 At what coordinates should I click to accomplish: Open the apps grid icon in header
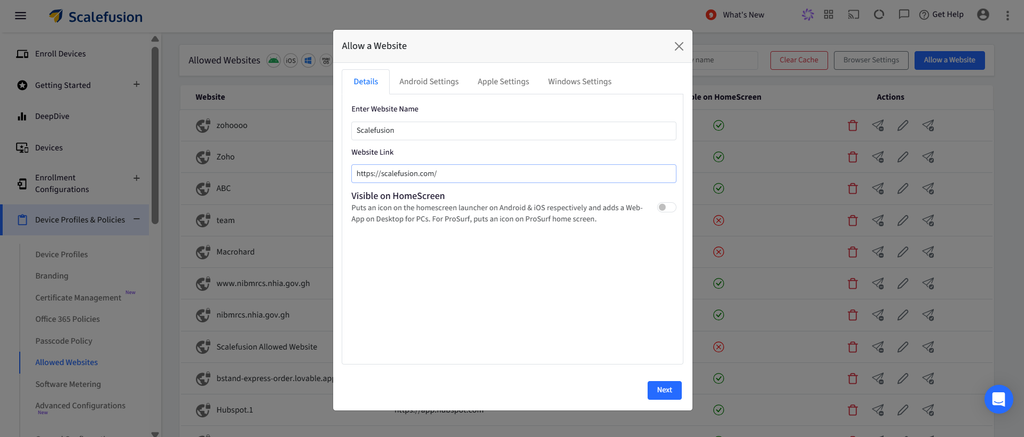[829, 14]
